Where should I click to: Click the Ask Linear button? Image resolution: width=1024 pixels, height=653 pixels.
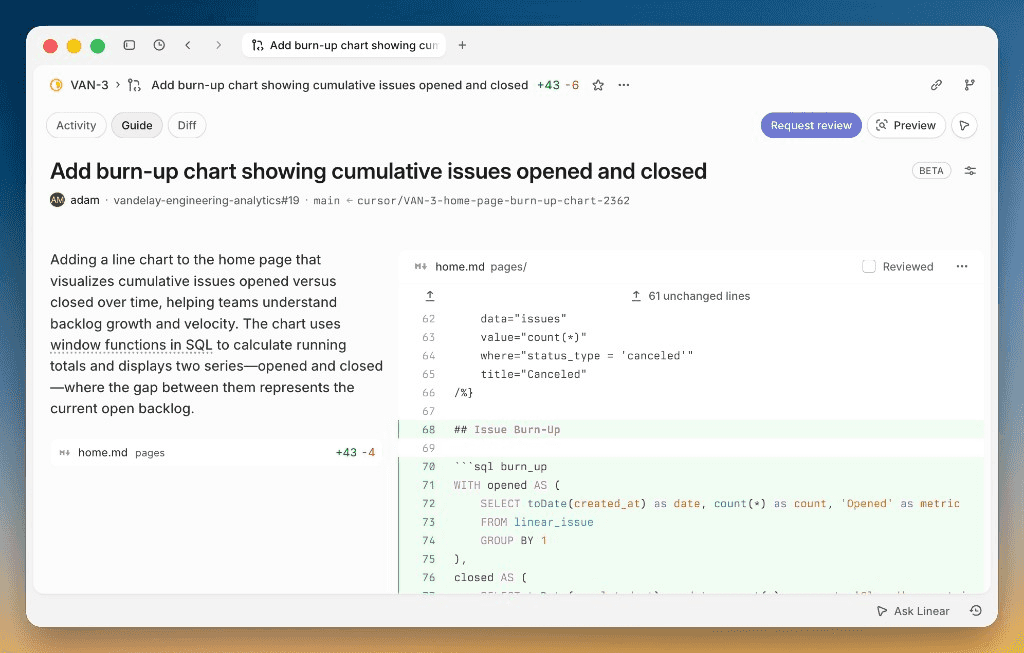tap(913, 611)
